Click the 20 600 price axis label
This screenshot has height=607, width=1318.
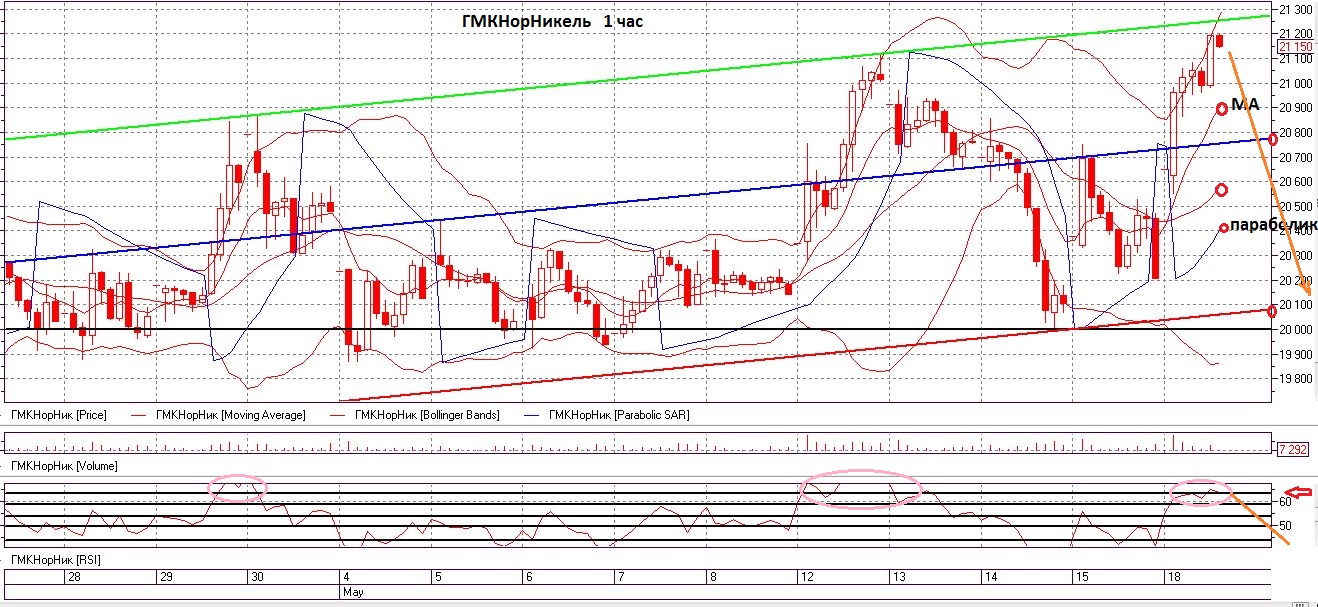[1296, 182]
